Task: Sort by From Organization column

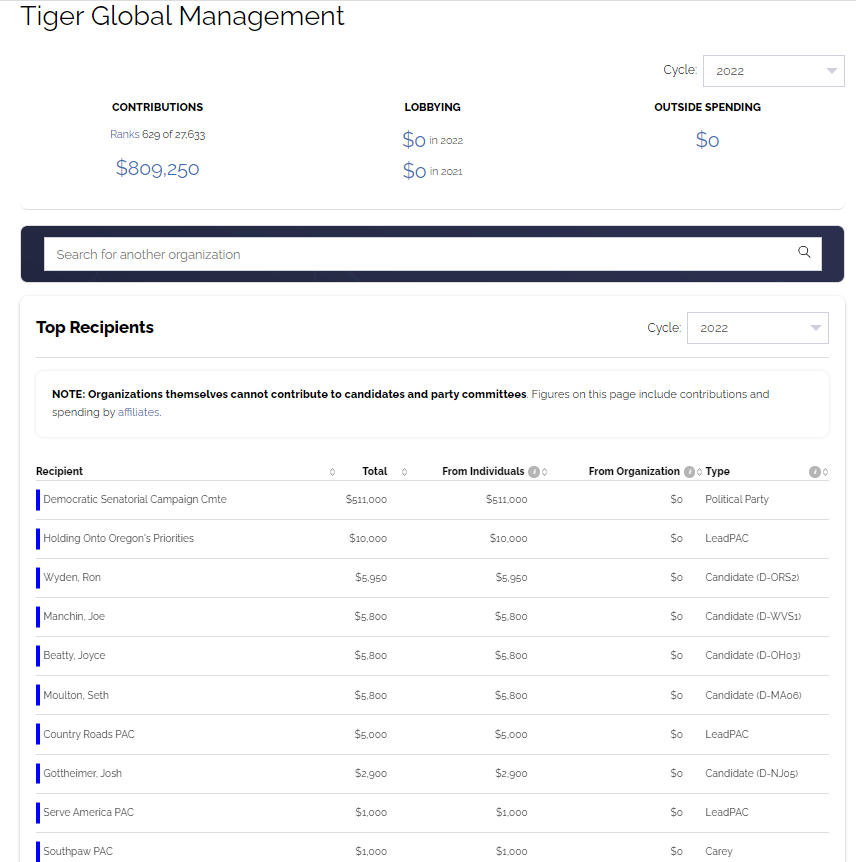Action: (699, 472)
